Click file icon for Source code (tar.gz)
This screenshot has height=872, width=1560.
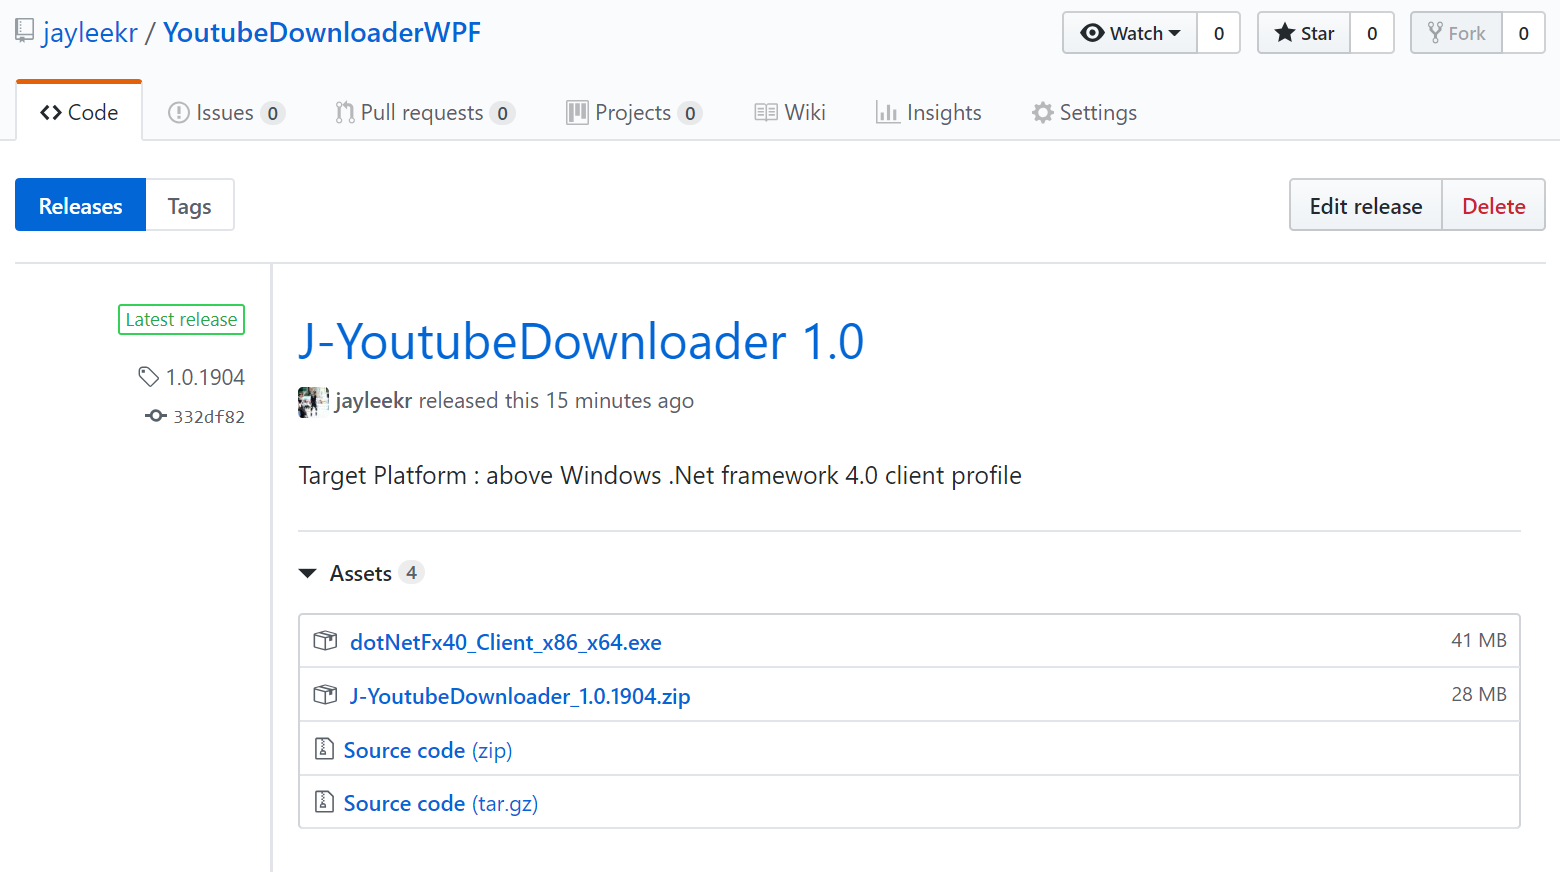324,801
